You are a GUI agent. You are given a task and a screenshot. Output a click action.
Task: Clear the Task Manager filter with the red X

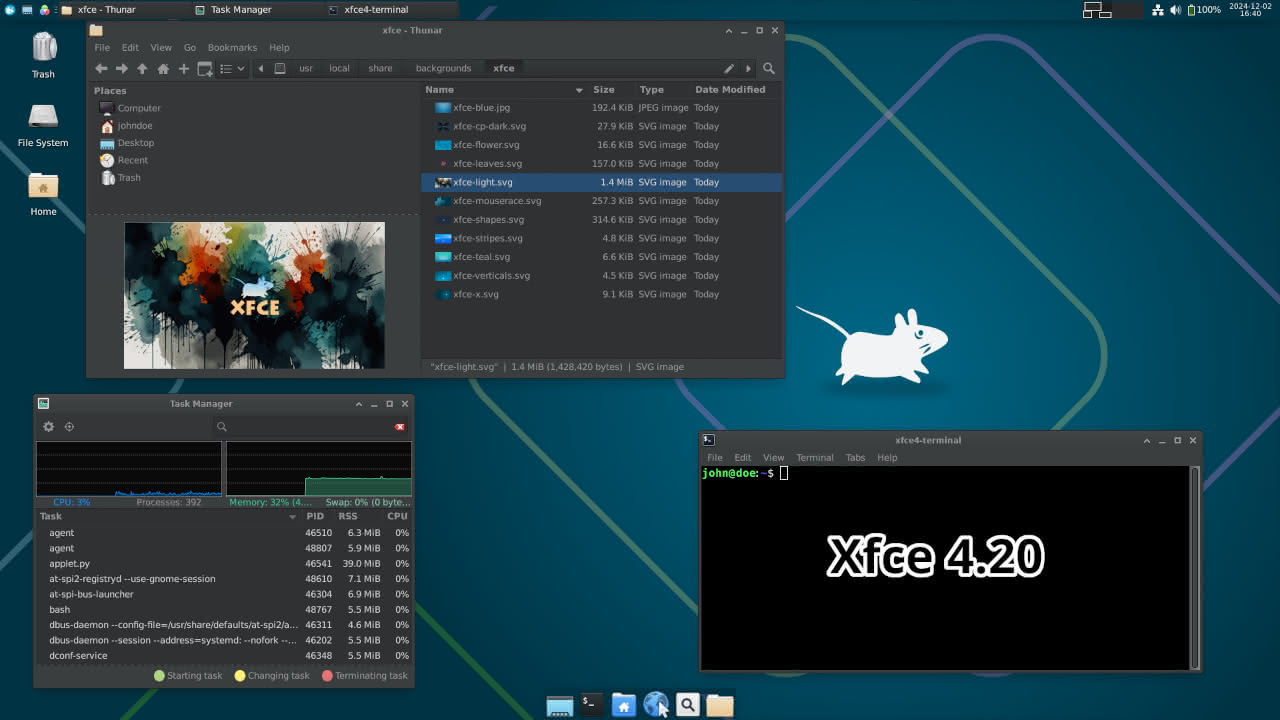pyautogui.click(x=399, y=426)
